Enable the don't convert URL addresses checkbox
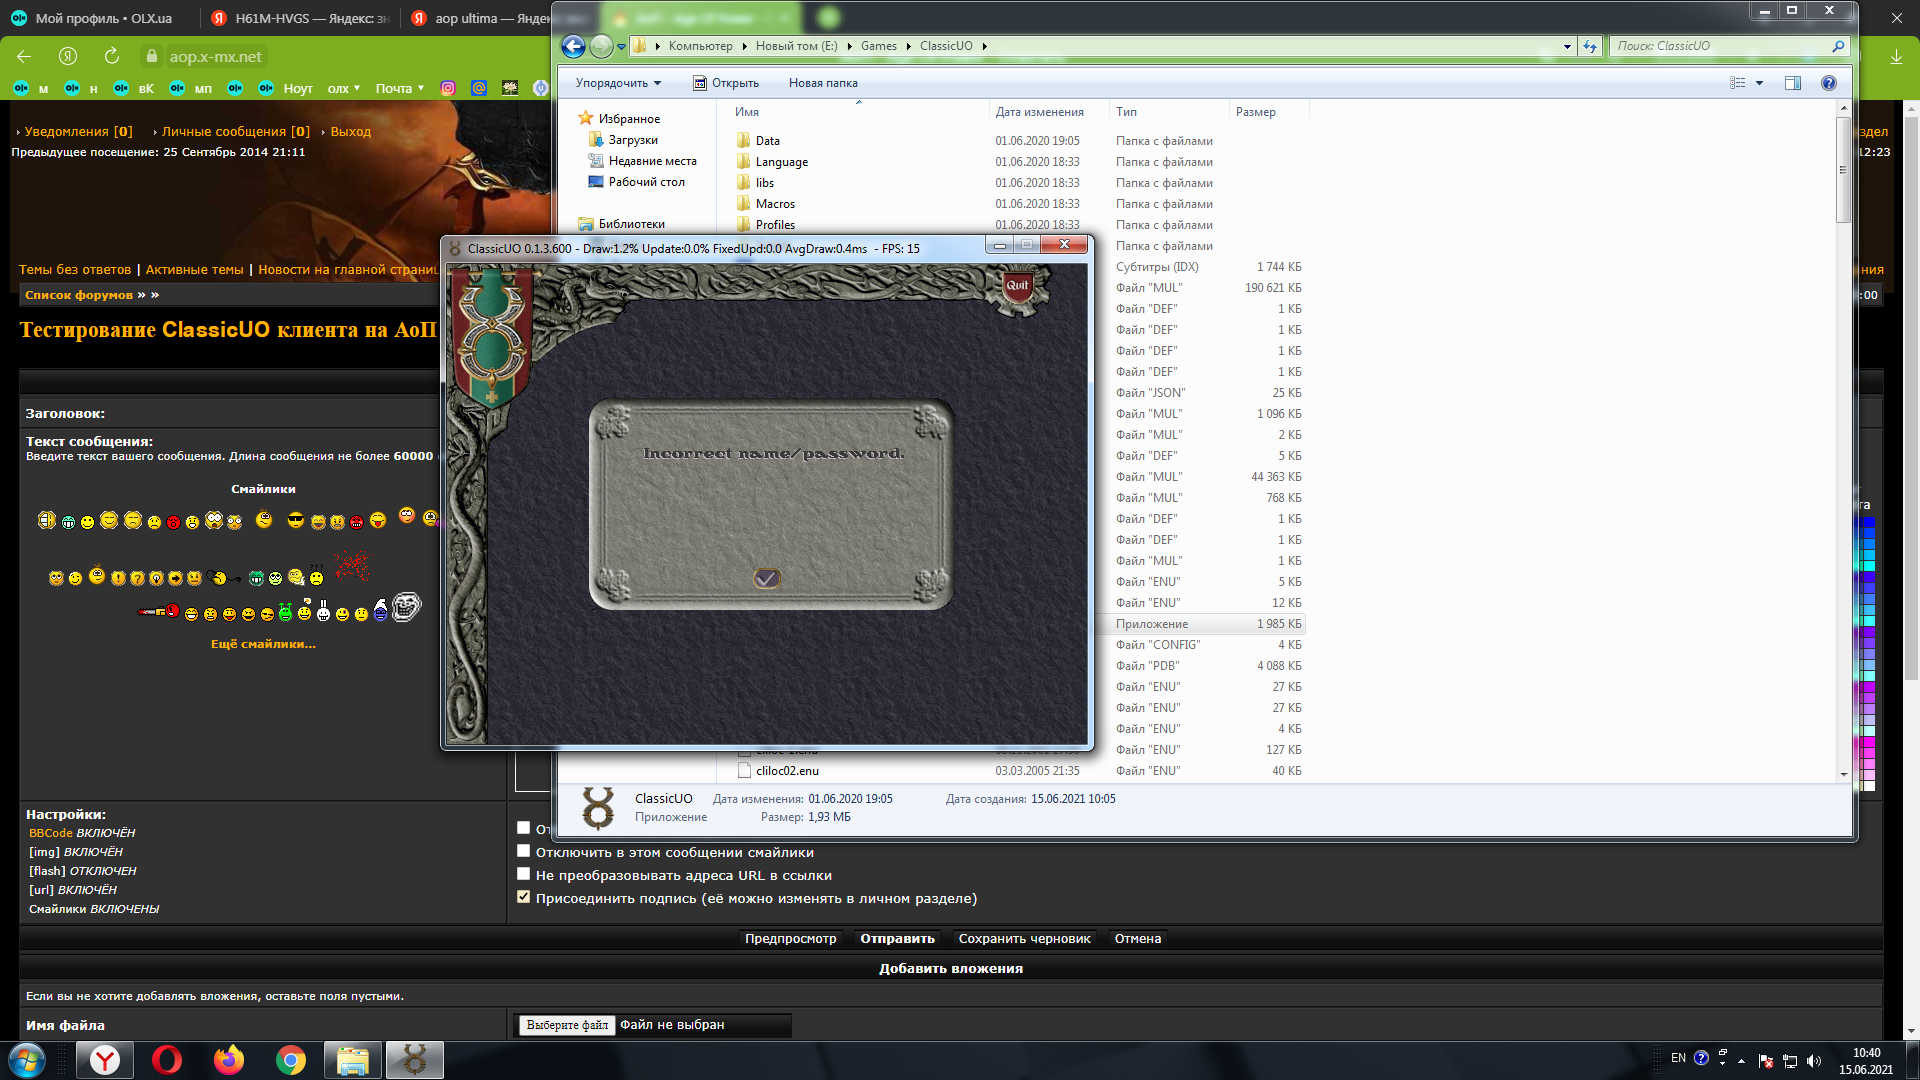The height and width of the screenshot is (1080, 1920). click(523, 874)
